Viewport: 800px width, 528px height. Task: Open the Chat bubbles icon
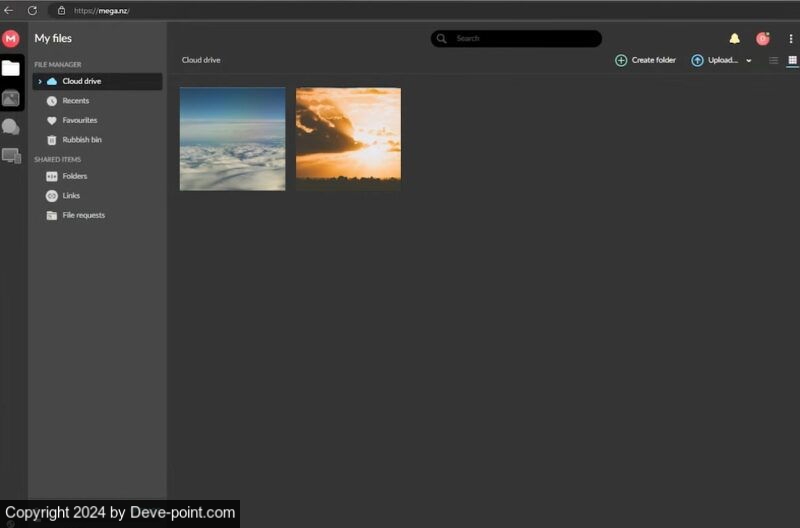[x=11, y=127]
